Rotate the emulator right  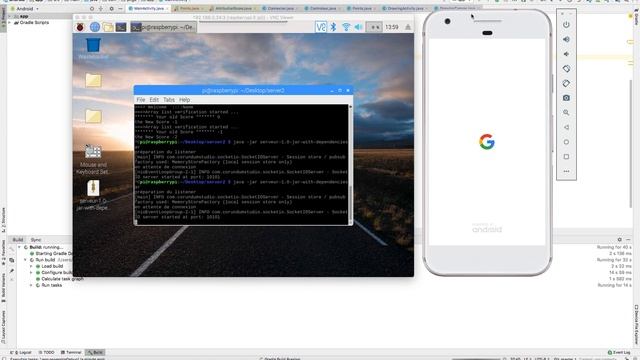pyautogui.click(x=566, y=83)
